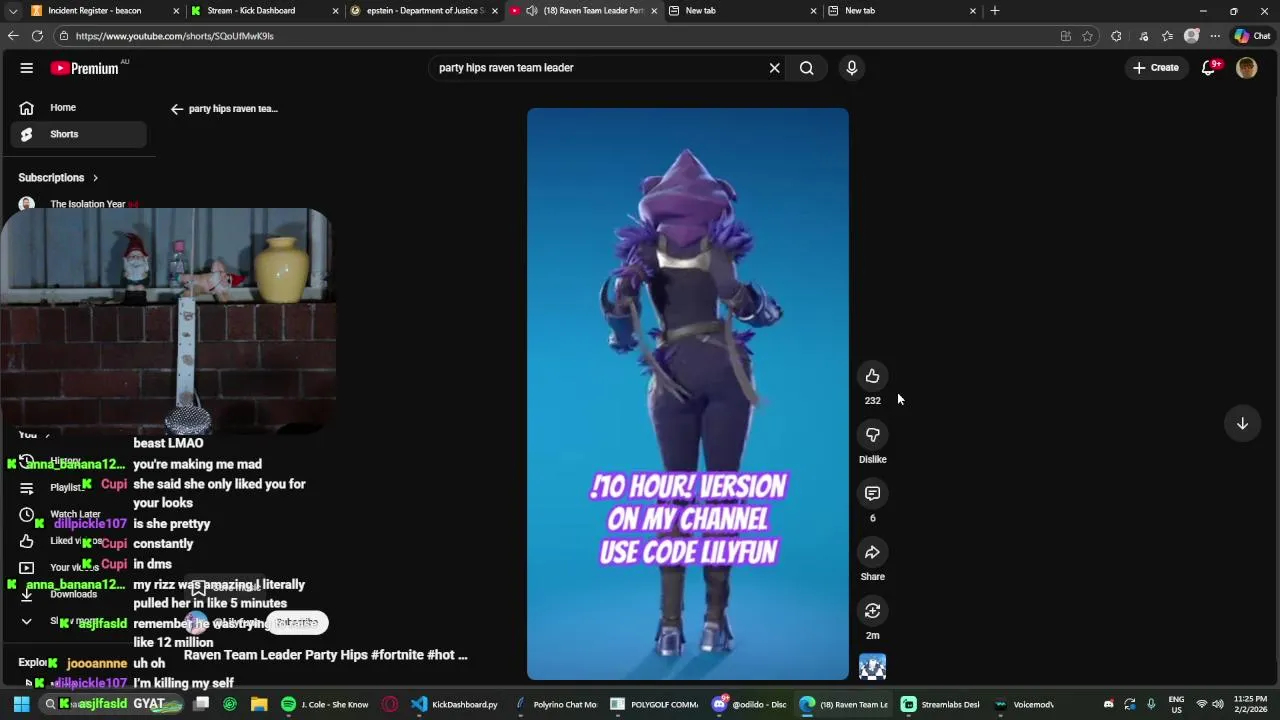Open the Remix button
This screenshot has width=1280, height=720.
tap(872, 611)
